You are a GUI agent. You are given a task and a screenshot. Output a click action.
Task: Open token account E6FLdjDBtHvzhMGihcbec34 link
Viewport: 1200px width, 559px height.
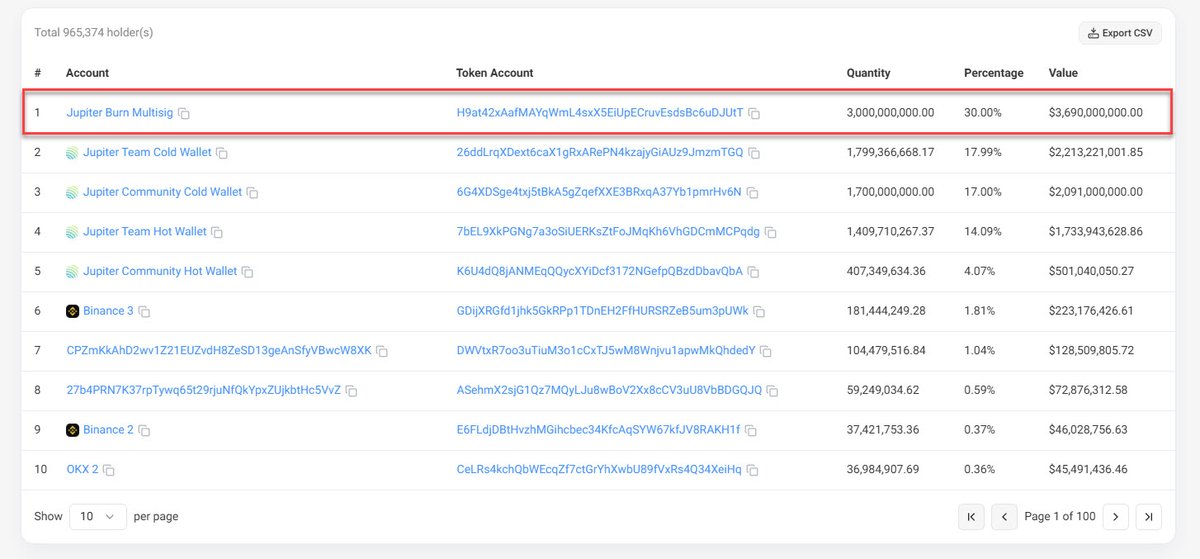point(598,430)
